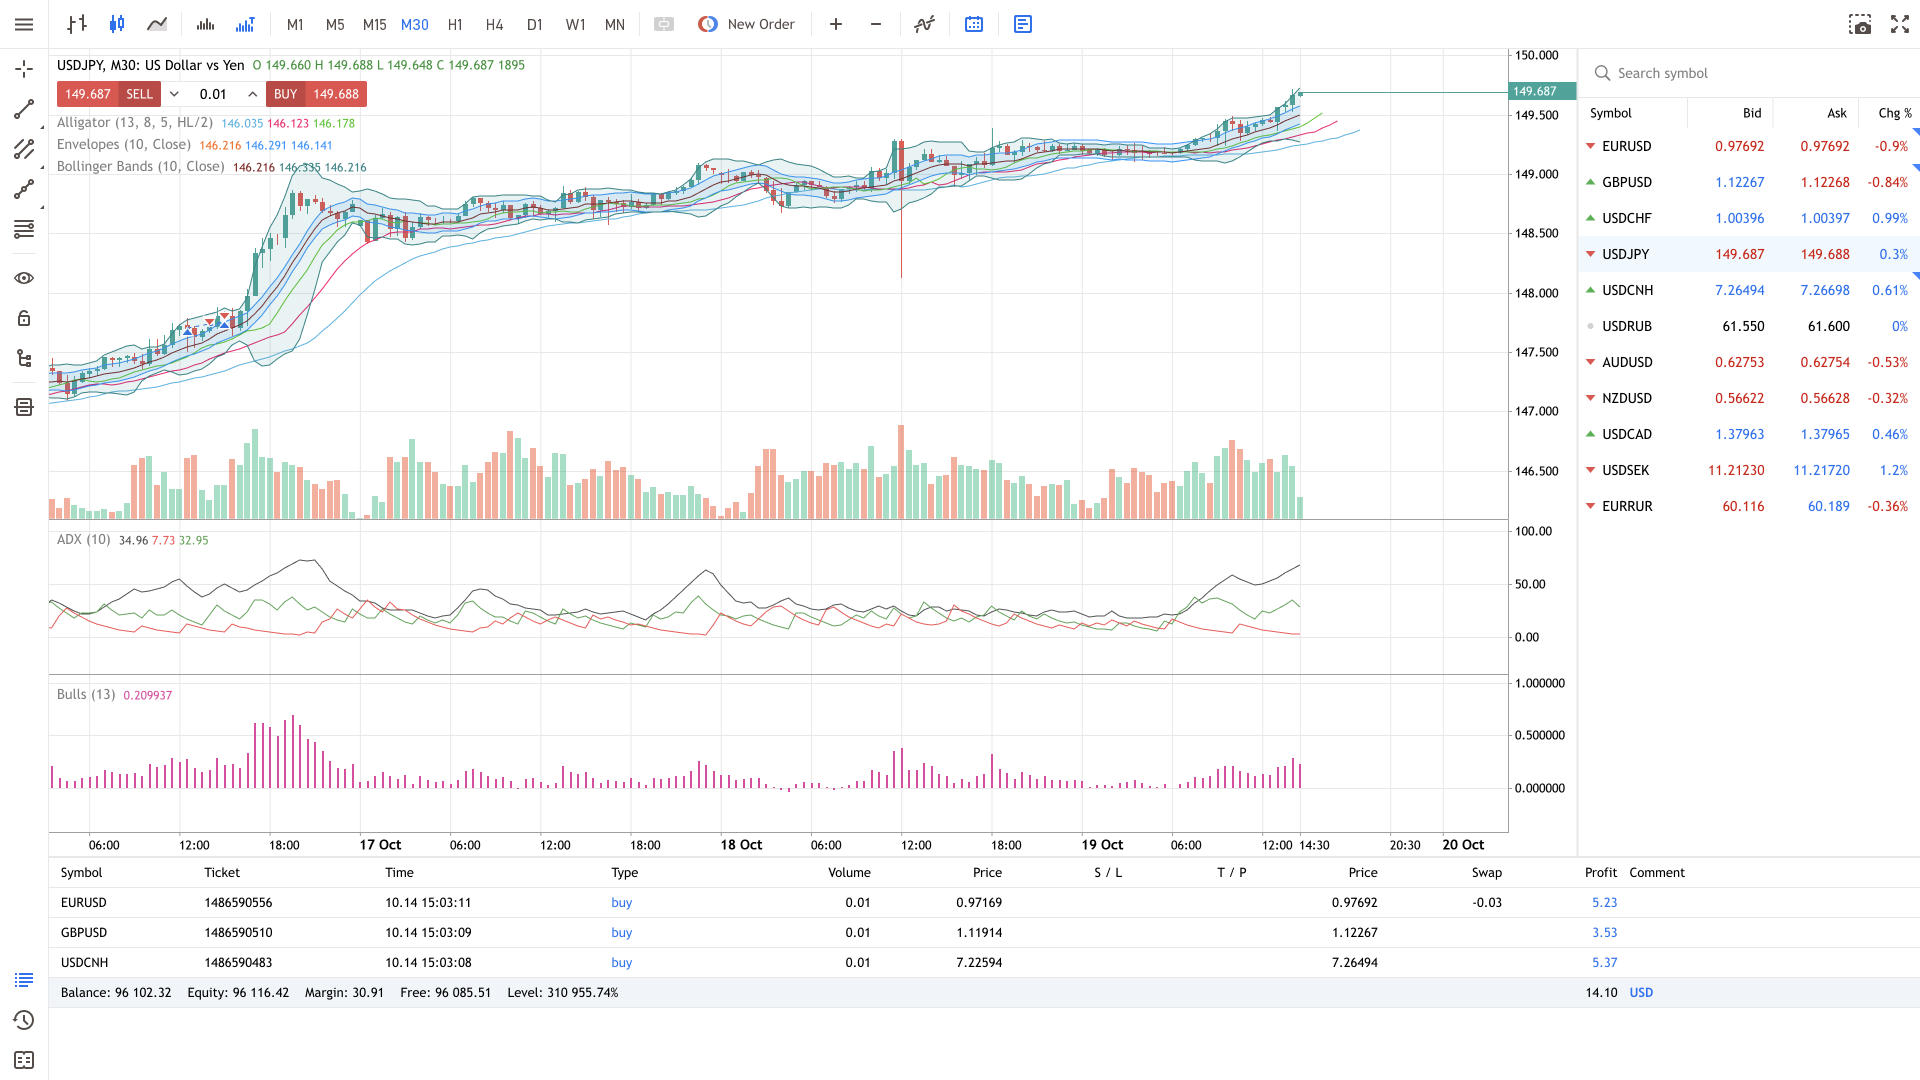Switch chart to candlestick style
This screenshot has height=1080, width=1920.
(117, 24)
